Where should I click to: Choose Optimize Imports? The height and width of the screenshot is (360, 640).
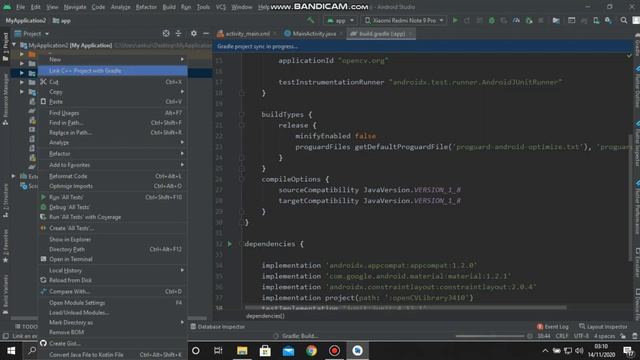point(113,186)
